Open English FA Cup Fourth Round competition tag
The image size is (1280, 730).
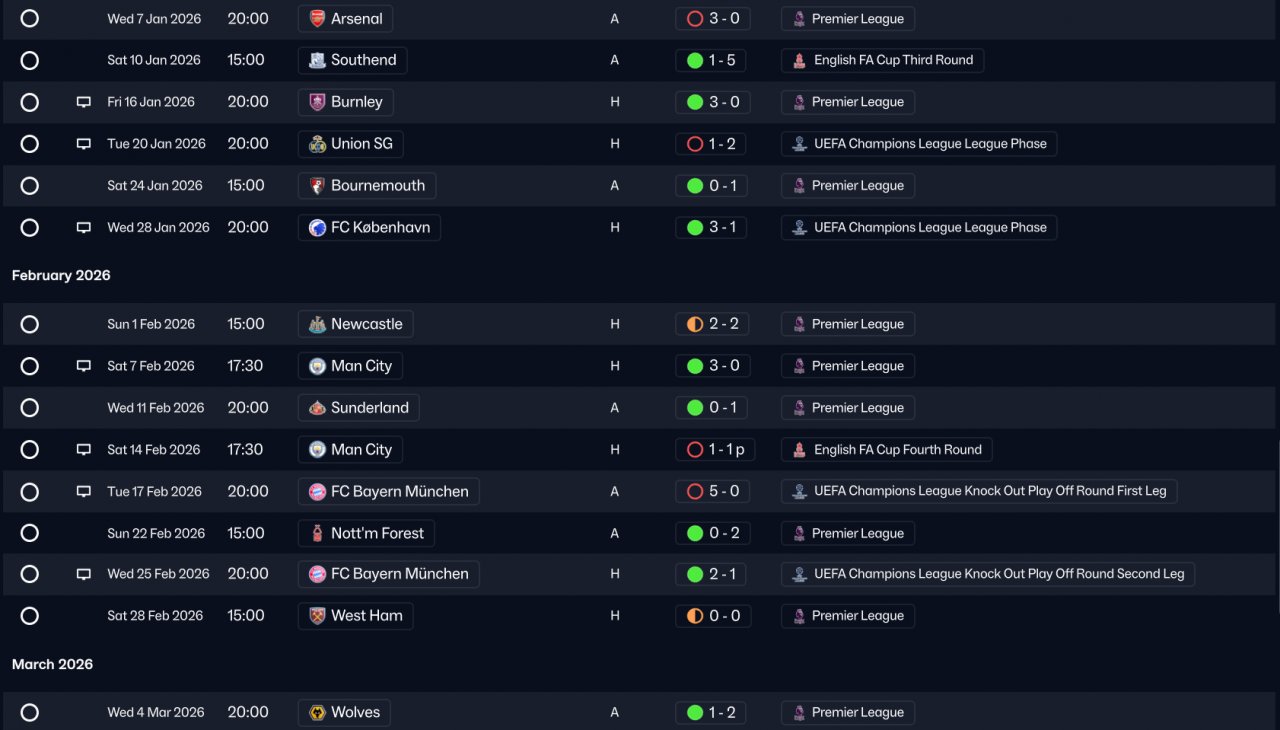pyautogui.click(x=887, y=450)
